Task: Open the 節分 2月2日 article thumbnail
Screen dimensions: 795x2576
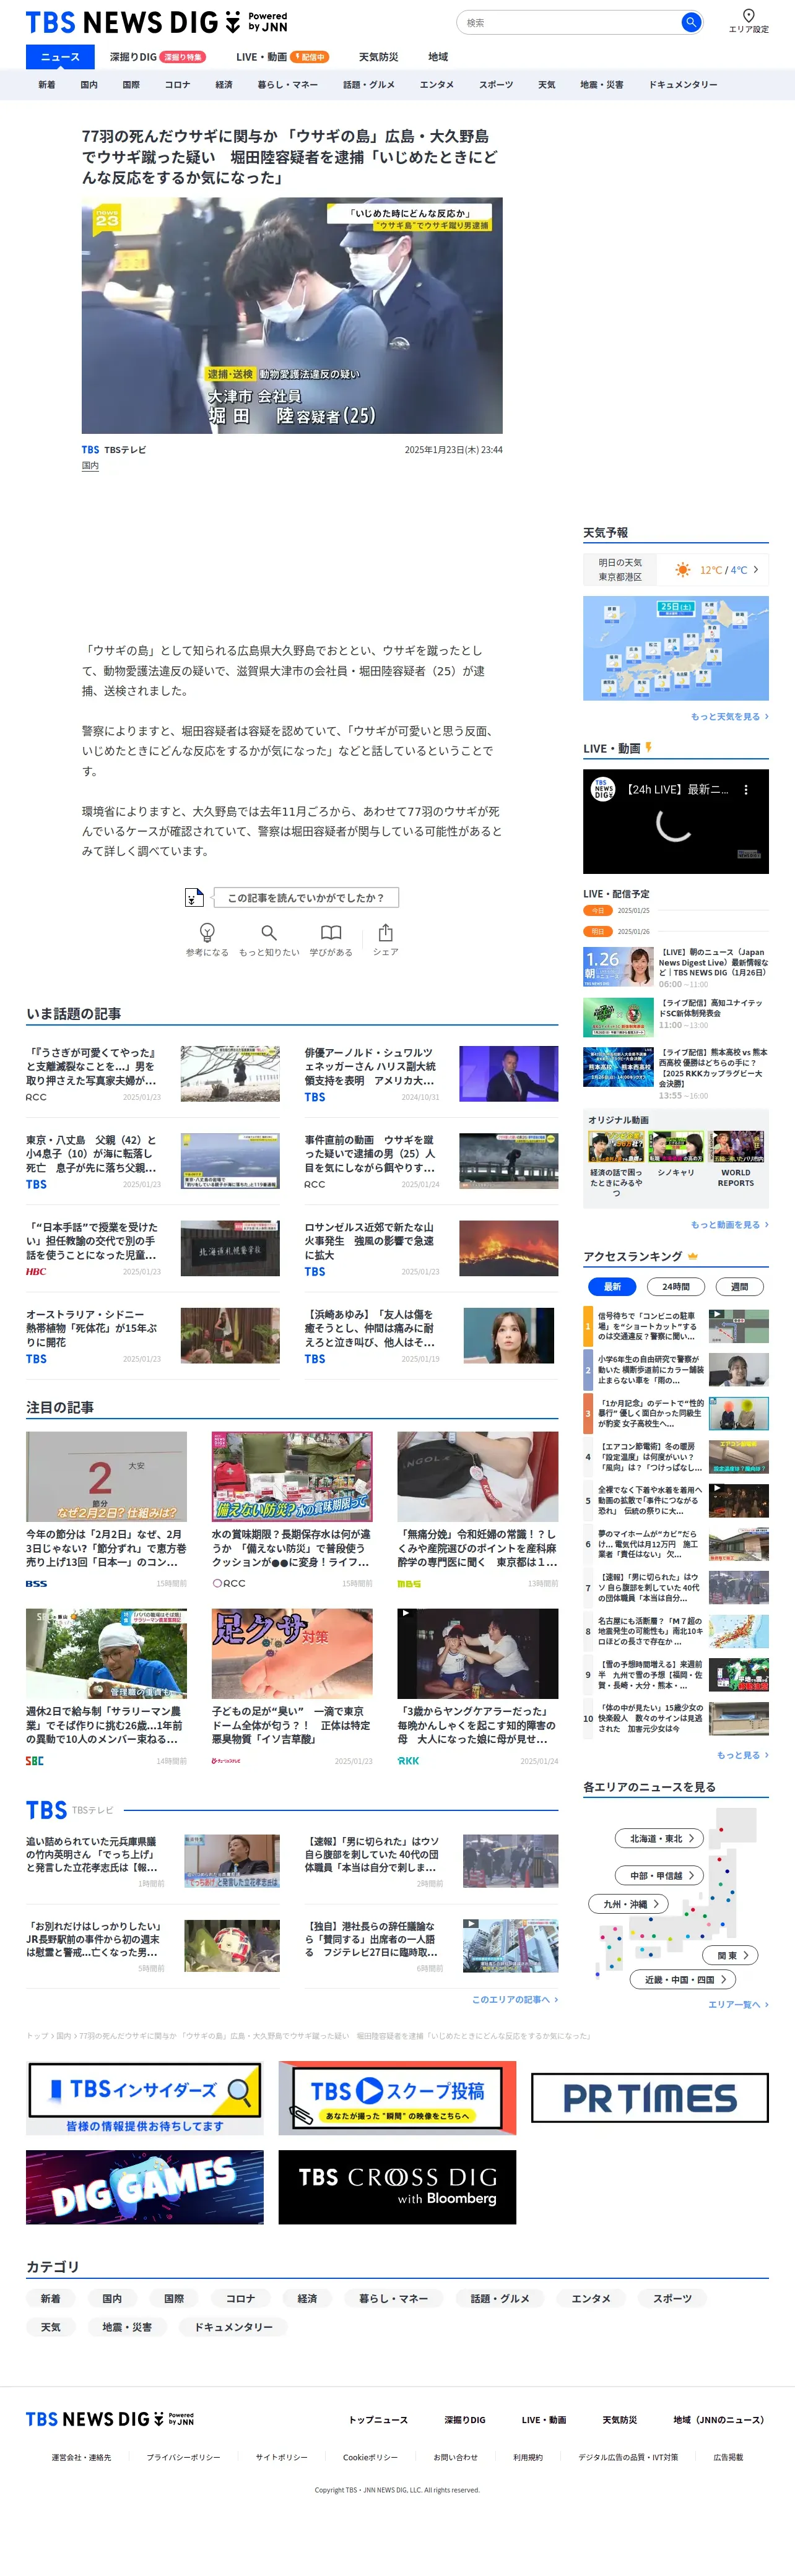Action: click(106, 1476)
